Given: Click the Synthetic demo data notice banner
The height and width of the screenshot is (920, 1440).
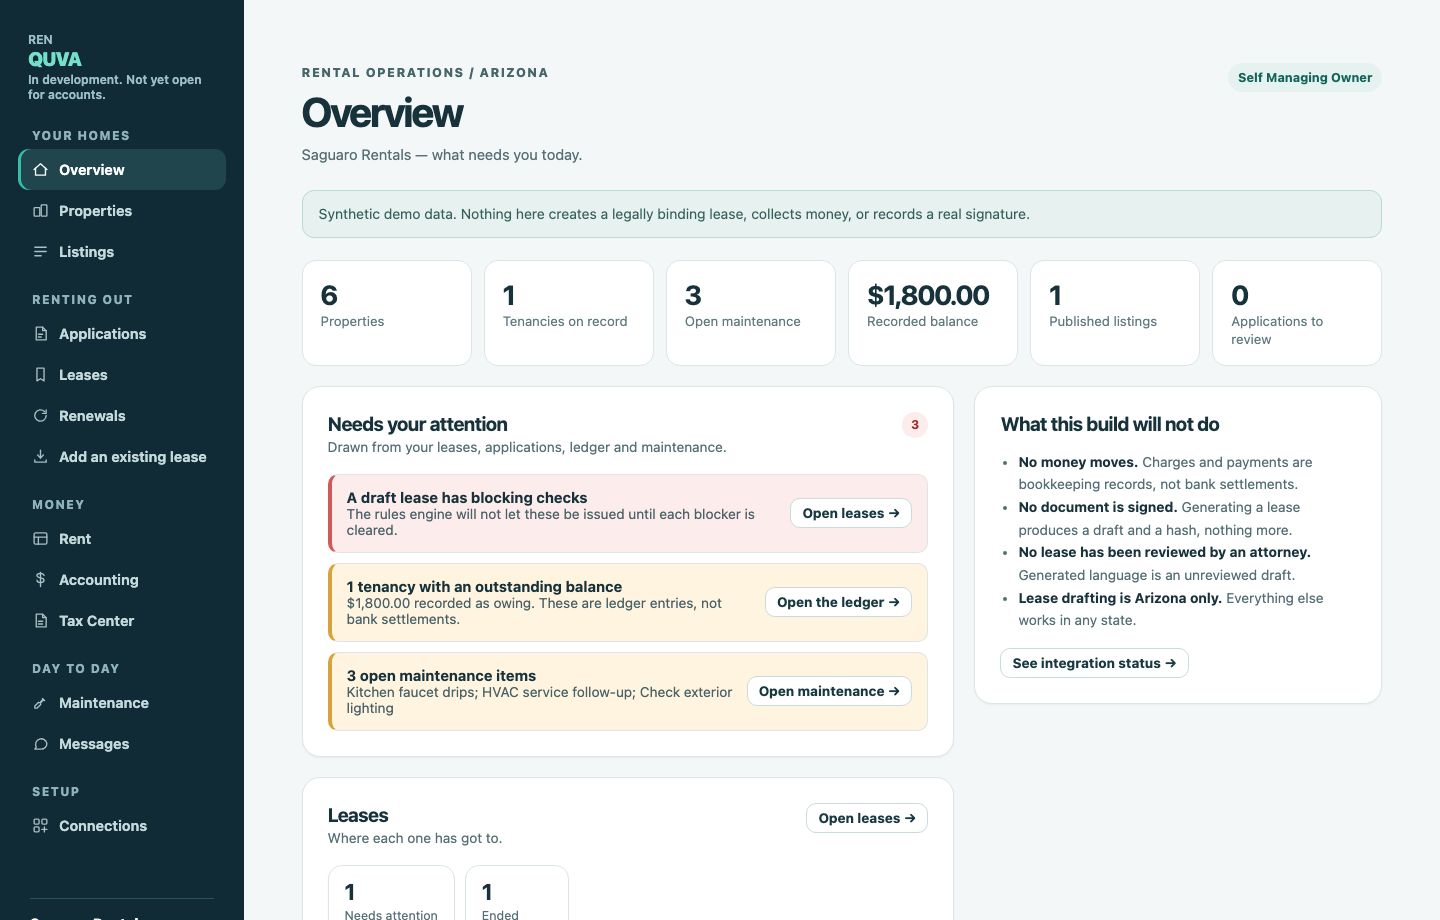Looking at the screenshot, I should coord(842,214).
